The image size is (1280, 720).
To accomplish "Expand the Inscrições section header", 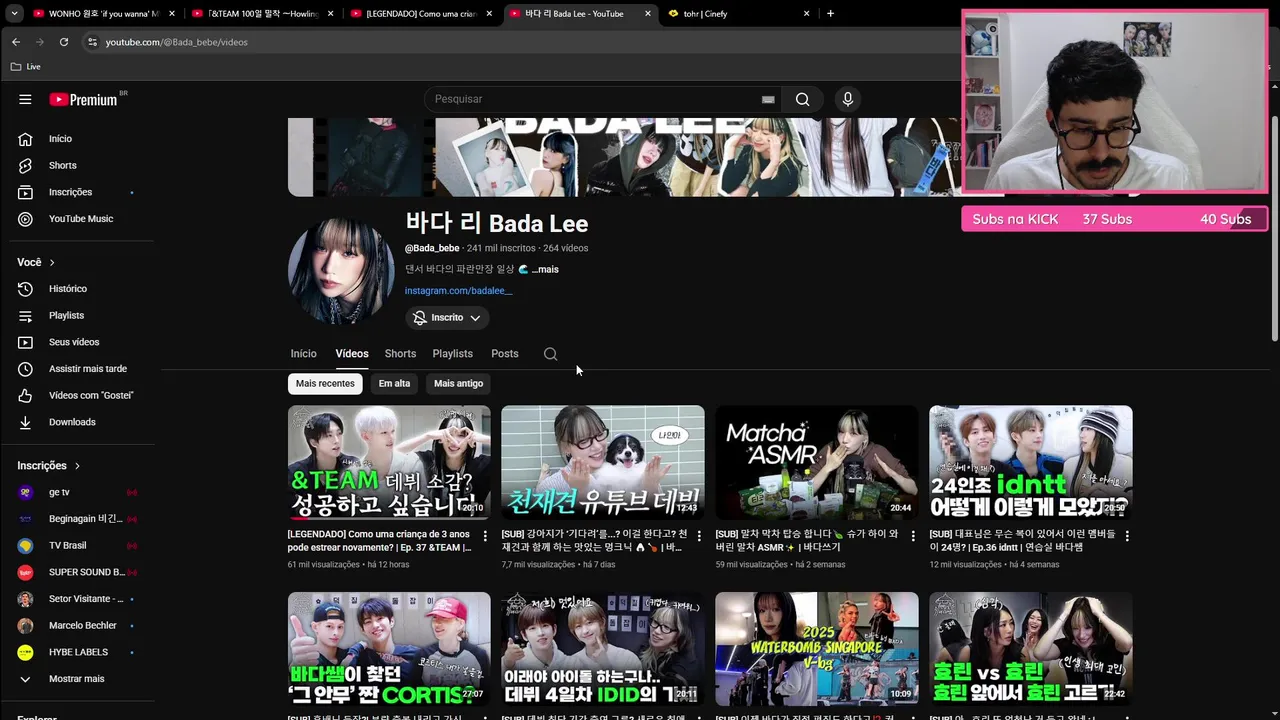I will pos(48,465).
